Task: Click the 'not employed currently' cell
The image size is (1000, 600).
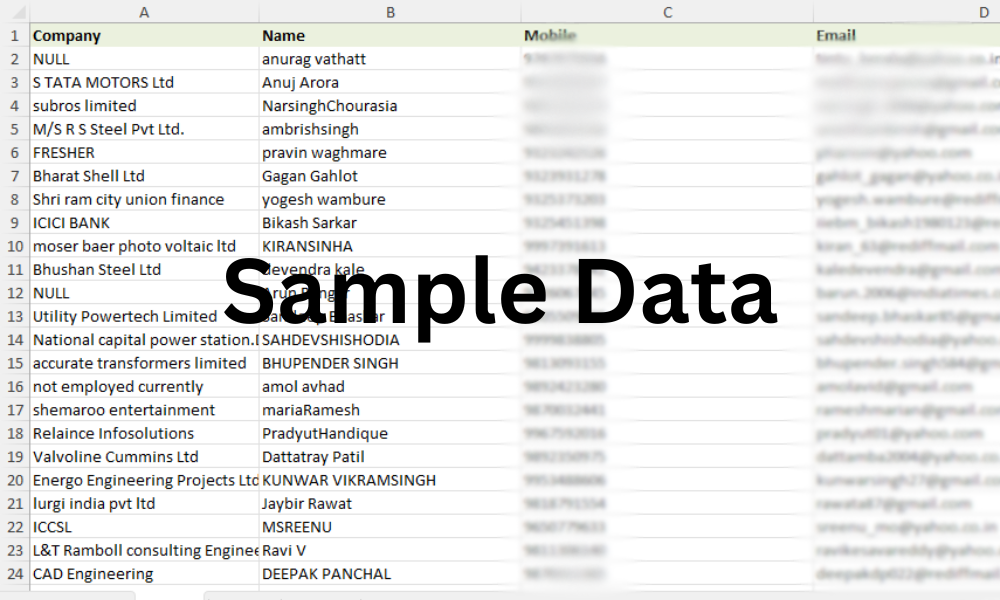Action: pyautogui.click(x=144, y=387)
